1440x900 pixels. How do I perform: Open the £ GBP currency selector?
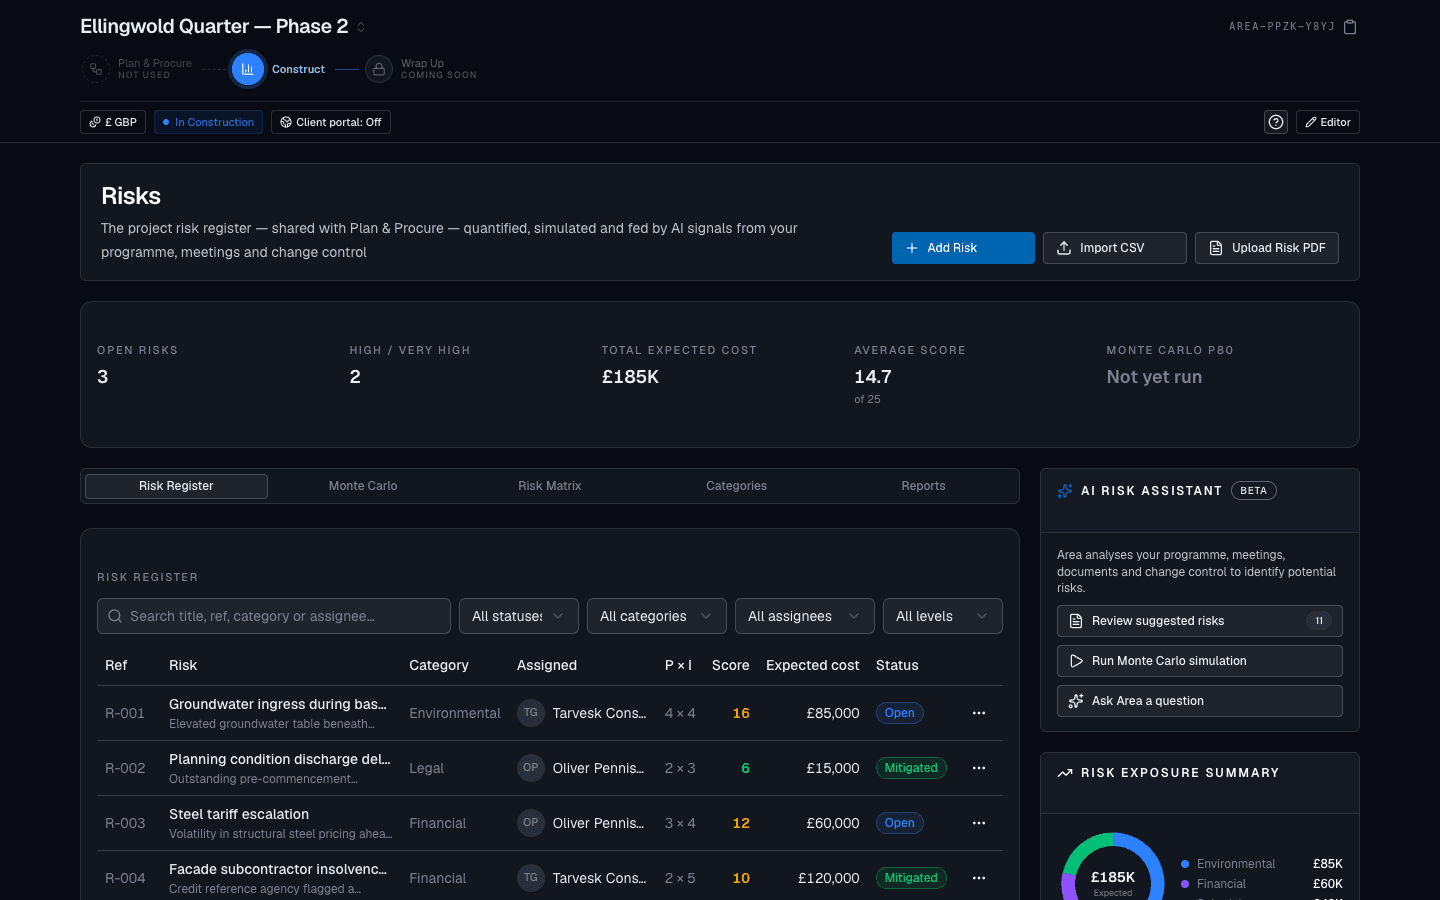[x=113, y=122]
